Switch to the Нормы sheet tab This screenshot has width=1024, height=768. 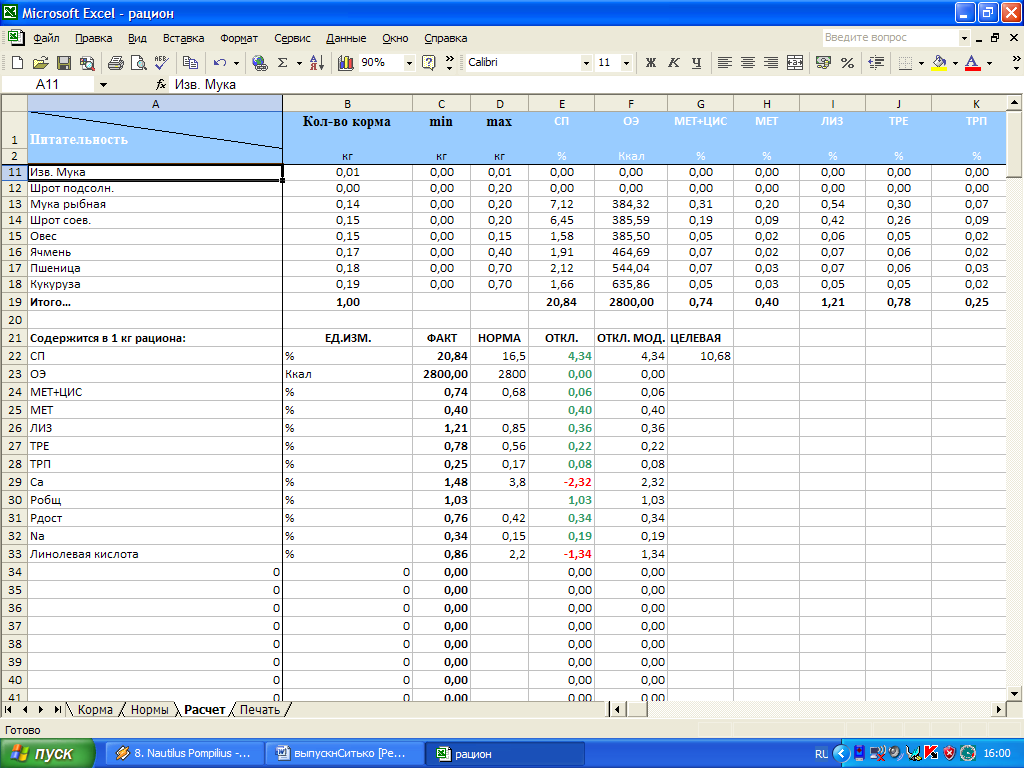pos(149,710)
